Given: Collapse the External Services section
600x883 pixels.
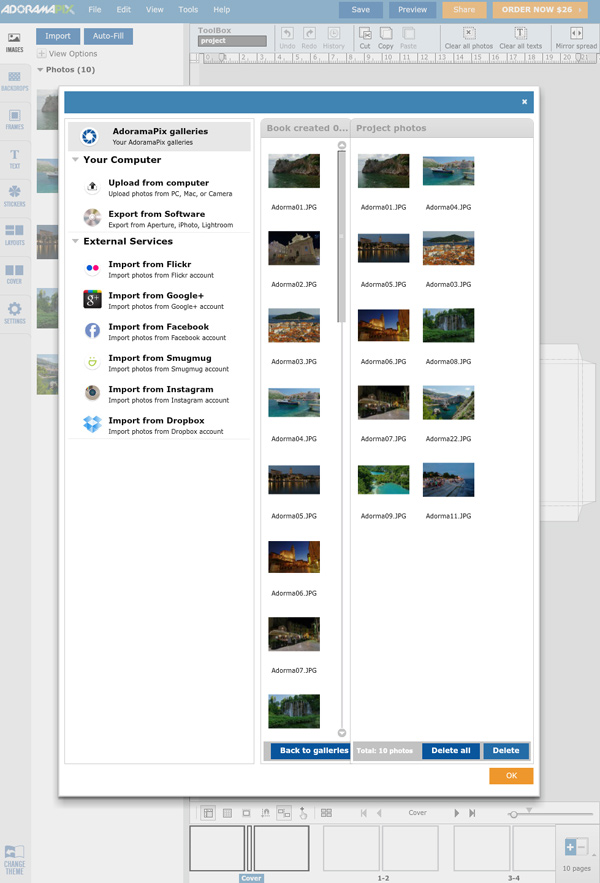Looking at the screenshot, I should click(x=75, y=241).
